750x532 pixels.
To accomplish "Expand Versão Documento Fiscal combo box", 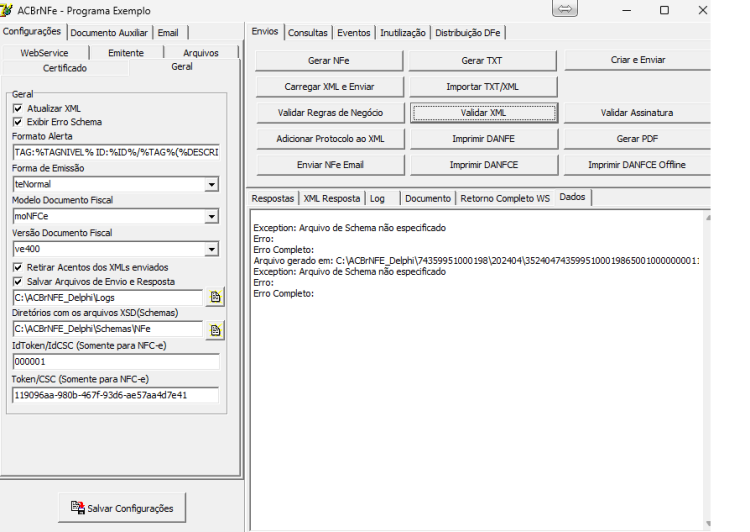I will [x=211, y=249].
